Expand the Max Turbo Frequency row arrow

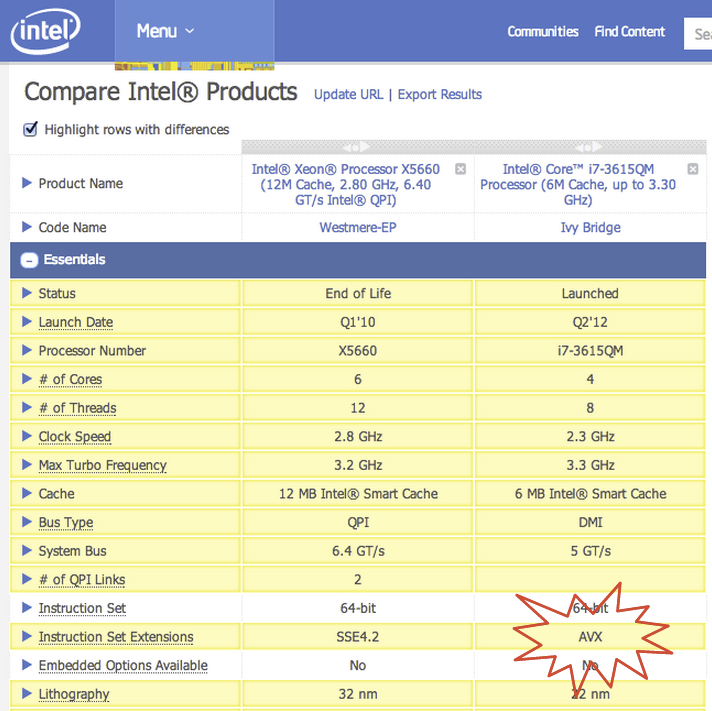point(27,464)
